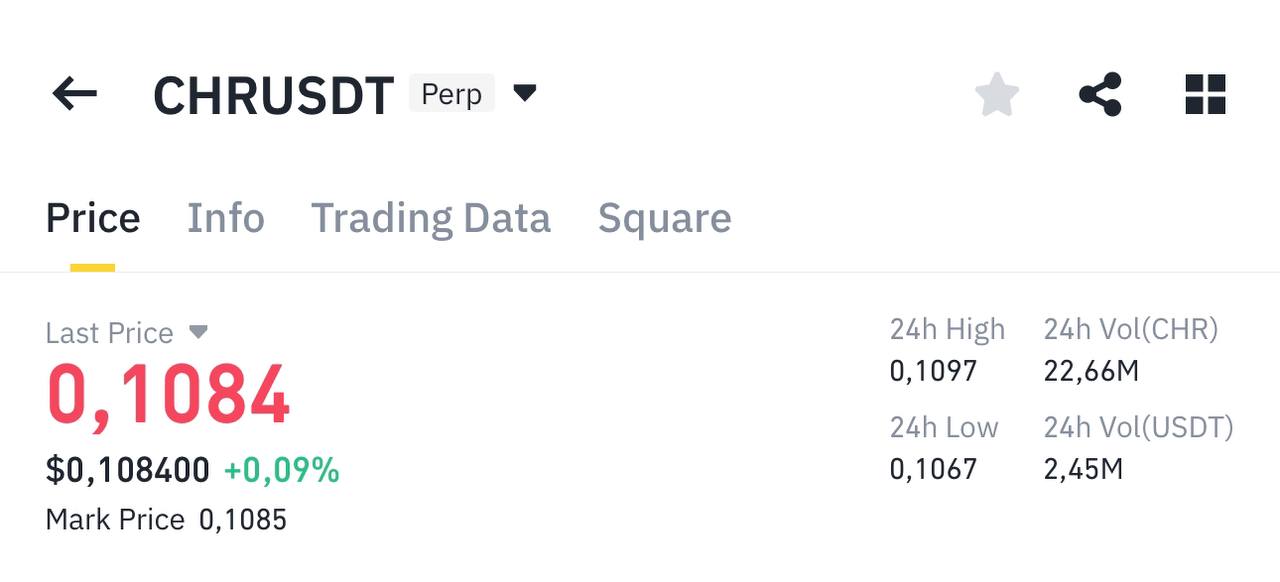The image size is (1280, 582).
Task: Tap the Perp contract label
Action: click(452, 94)
